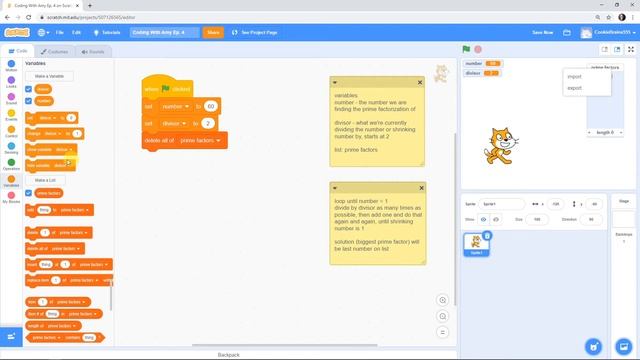Open the Choose a Sprite button

point(593,347)
